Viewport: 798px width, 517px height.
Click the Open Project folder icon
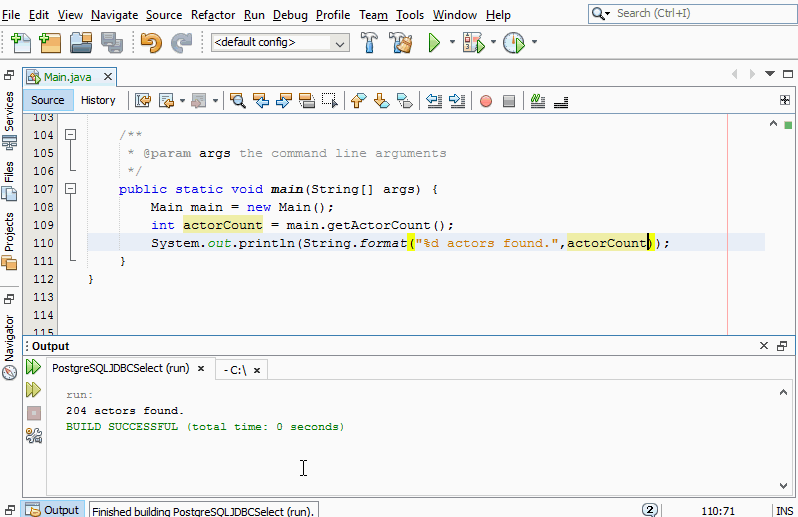(81, 43)
